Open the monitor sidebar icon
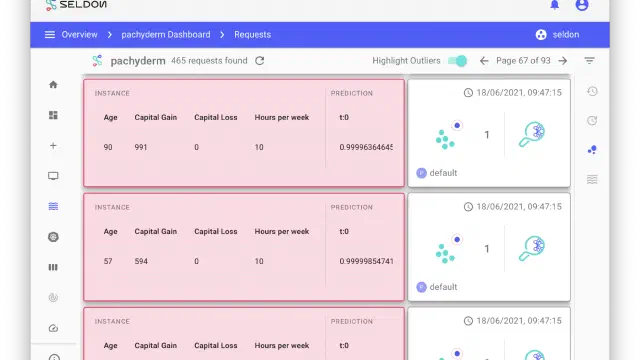The height and width of the screenshot is (360, 640). point(53,176)
